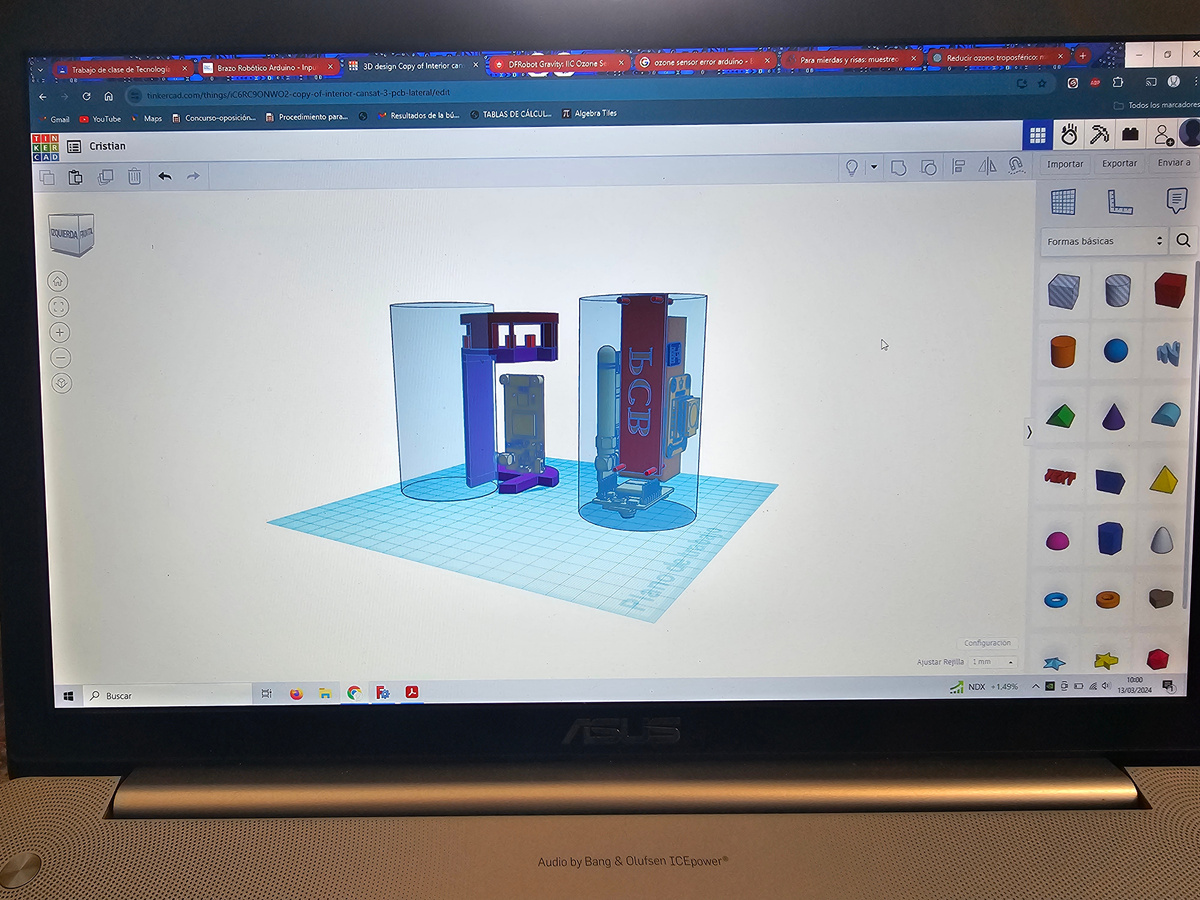
Task: Open the Ajustar Rejilla 1 mm dropdown
Action: click(992, 662)
